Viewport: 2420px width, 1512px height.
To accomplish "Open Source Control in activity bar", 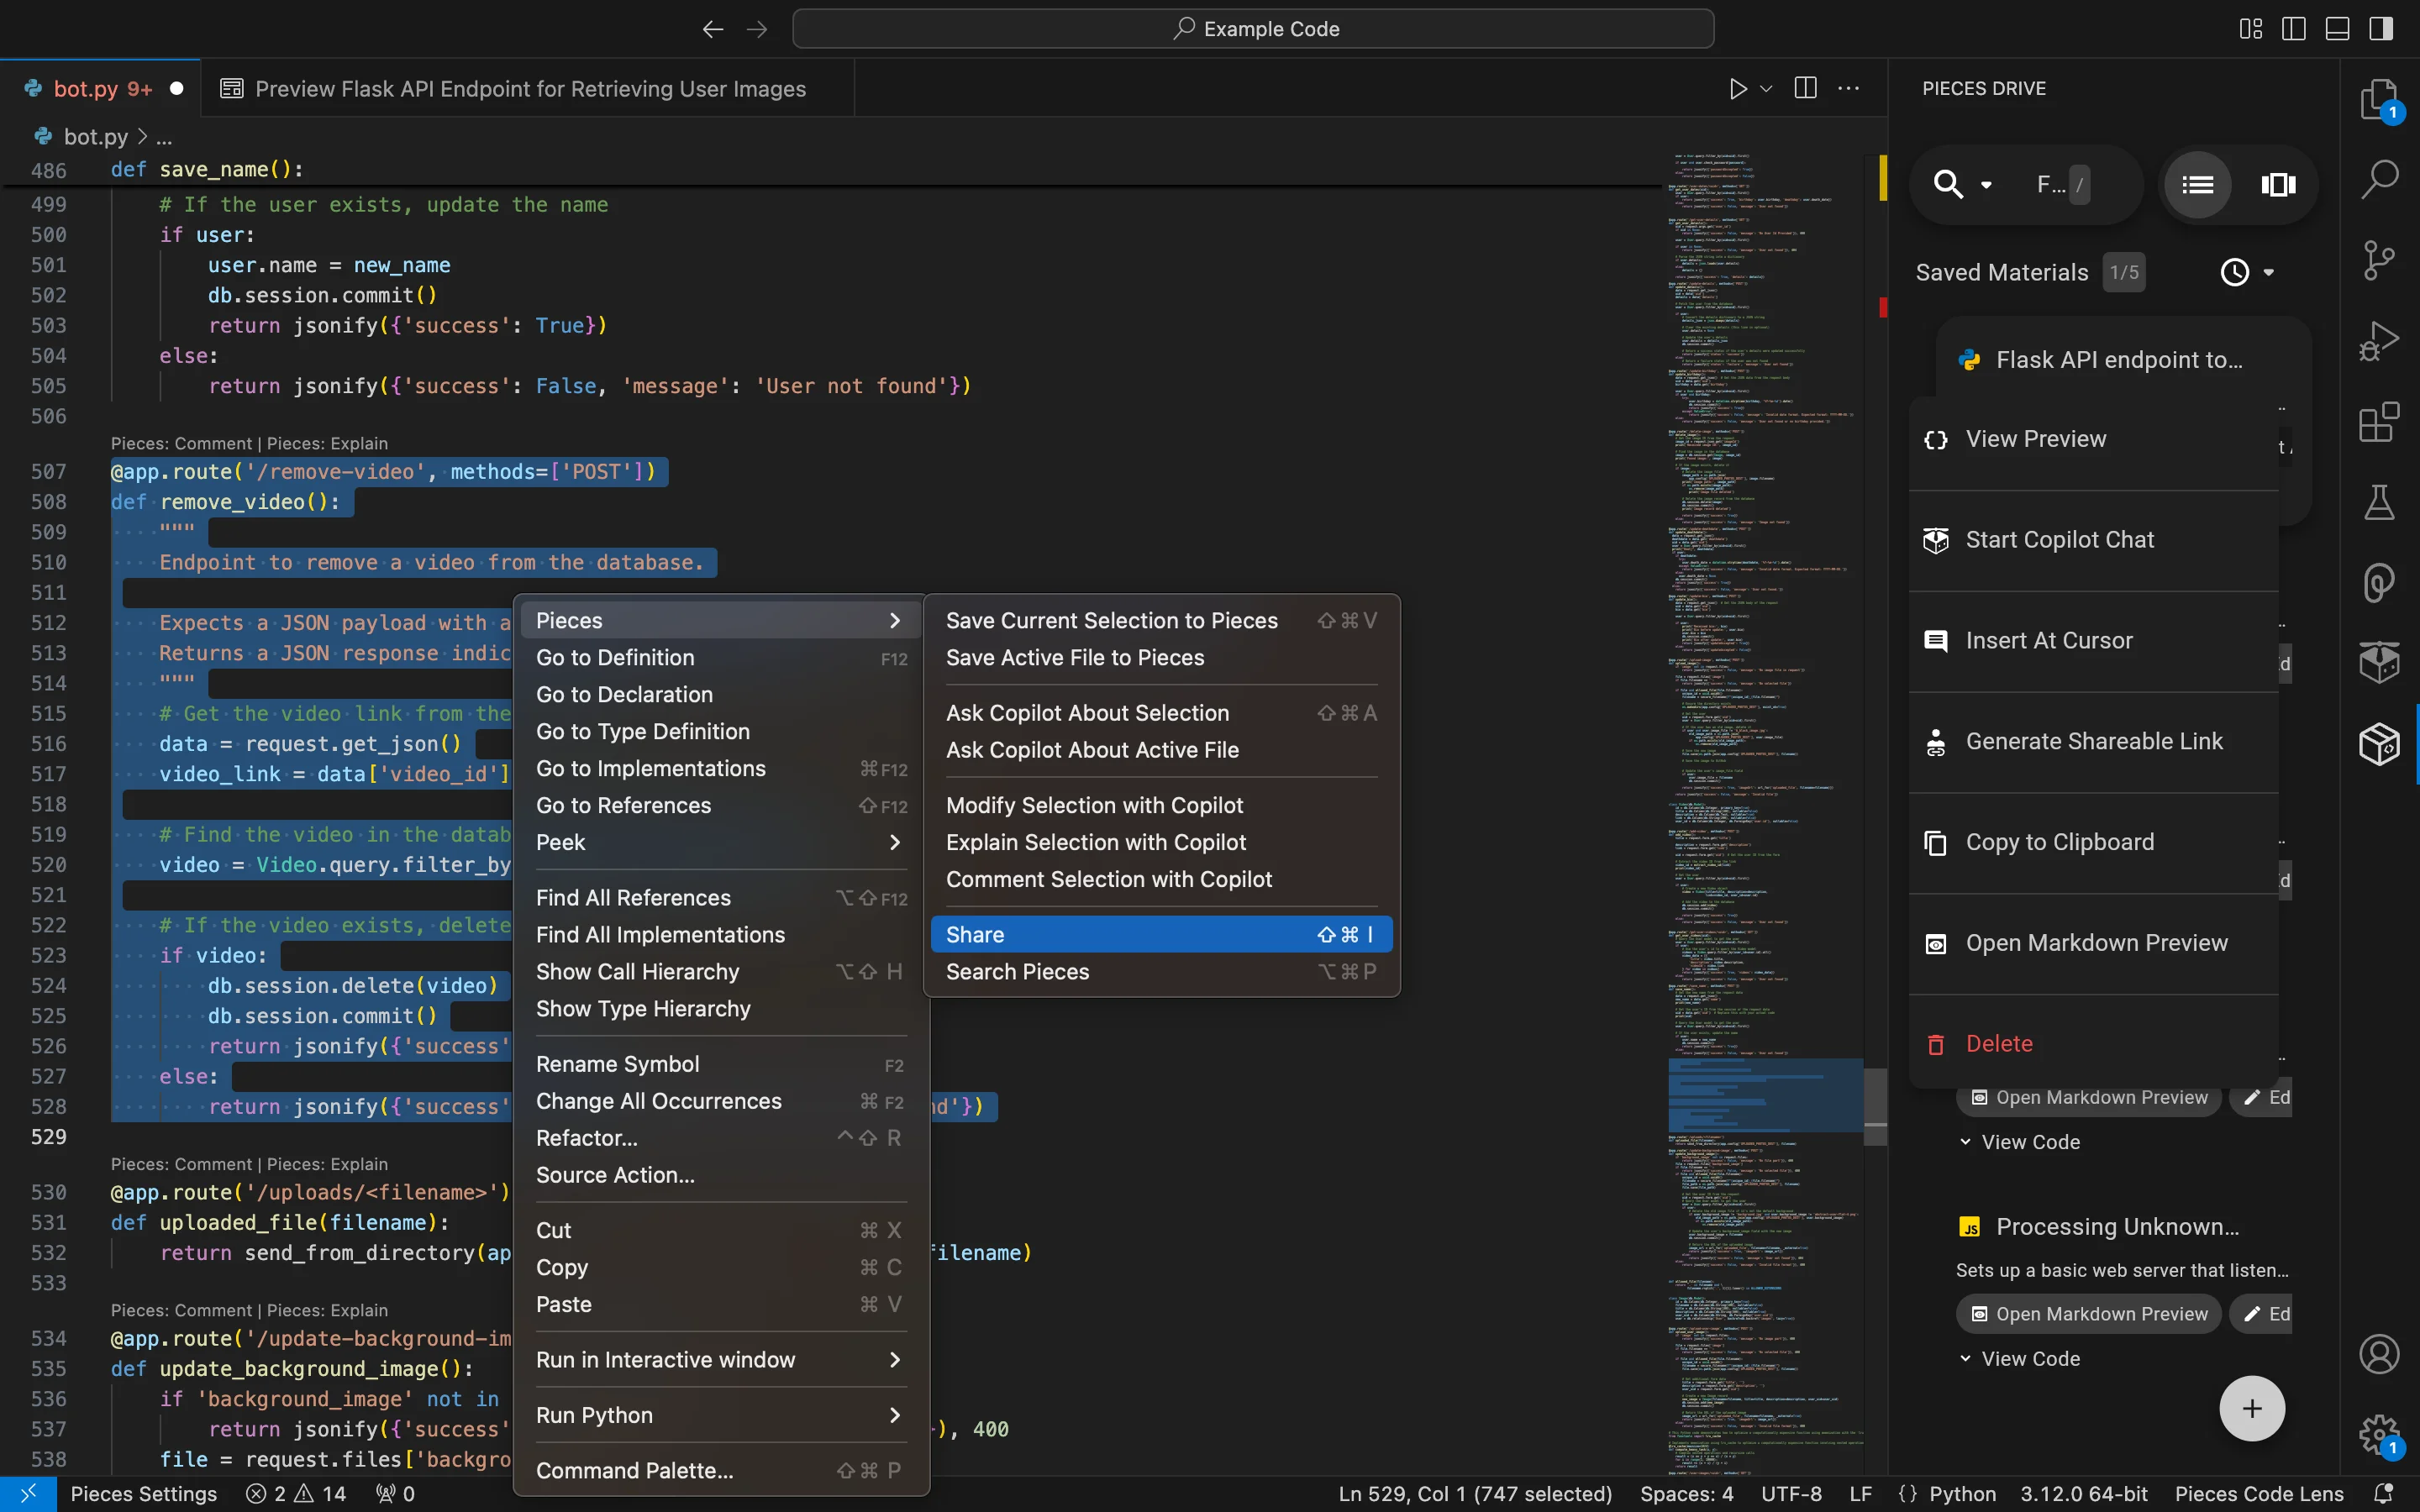I will coord(2379,260).
